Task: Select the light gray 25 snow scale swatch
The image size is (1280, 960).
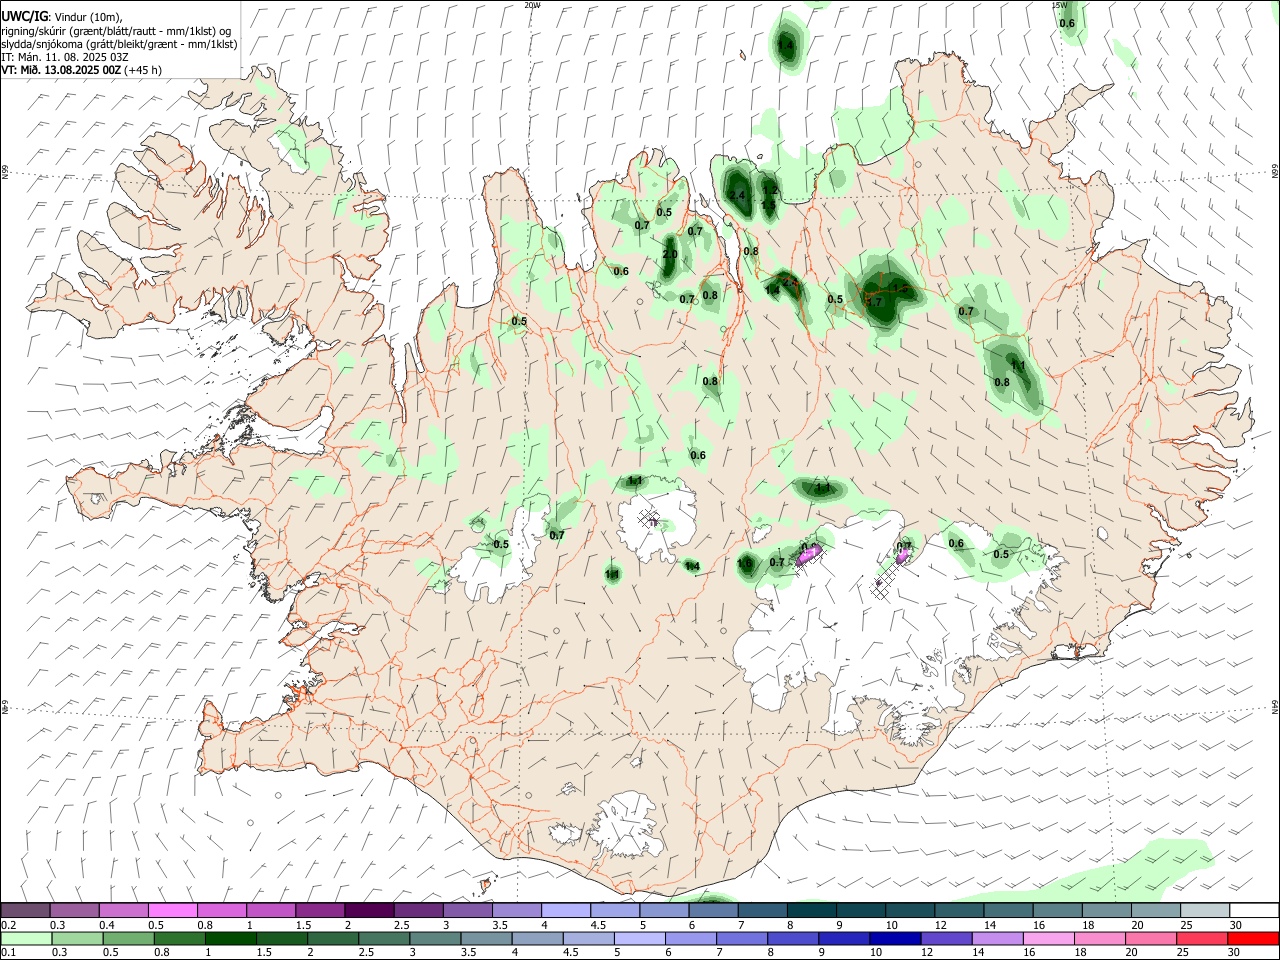Action: point(1205,910)
